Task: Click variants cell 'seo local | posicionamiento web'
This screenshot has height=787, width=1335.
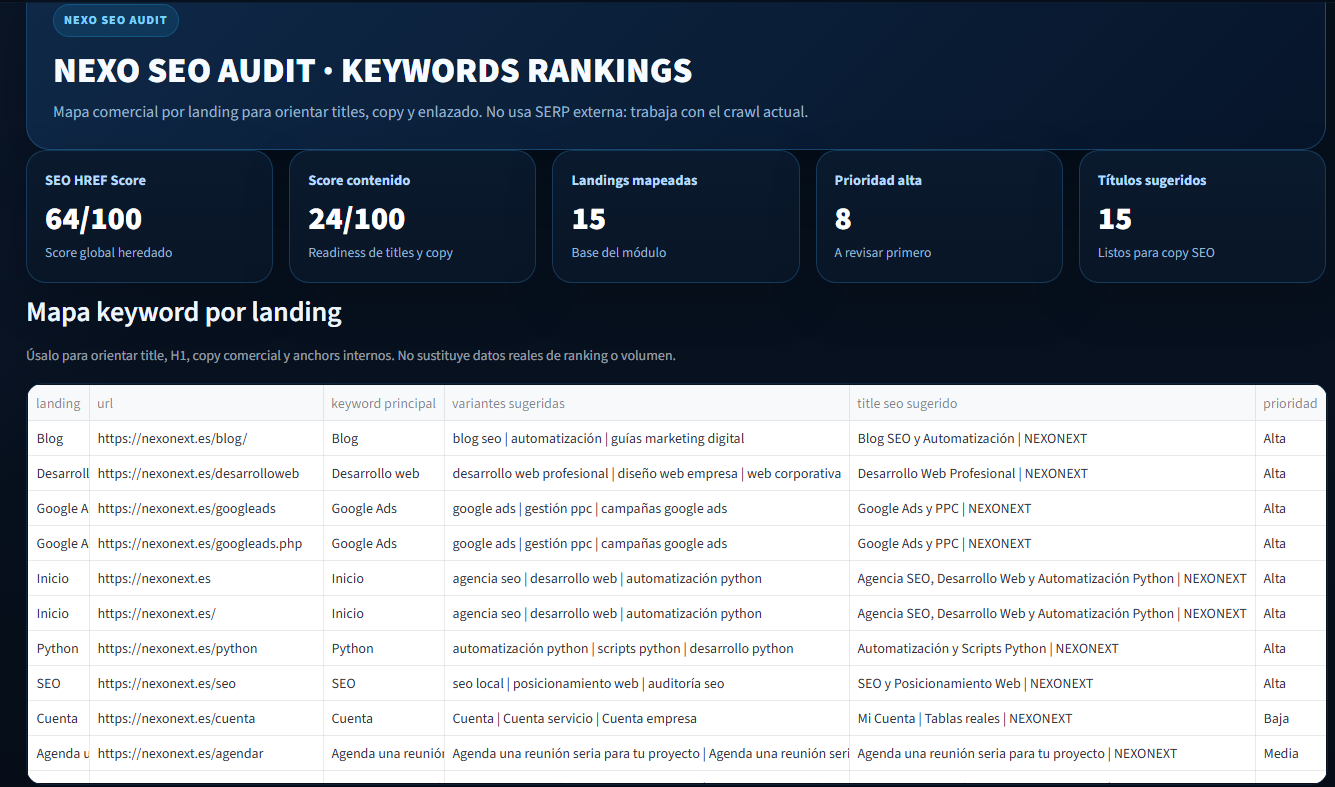Action: tap(647, 683)
